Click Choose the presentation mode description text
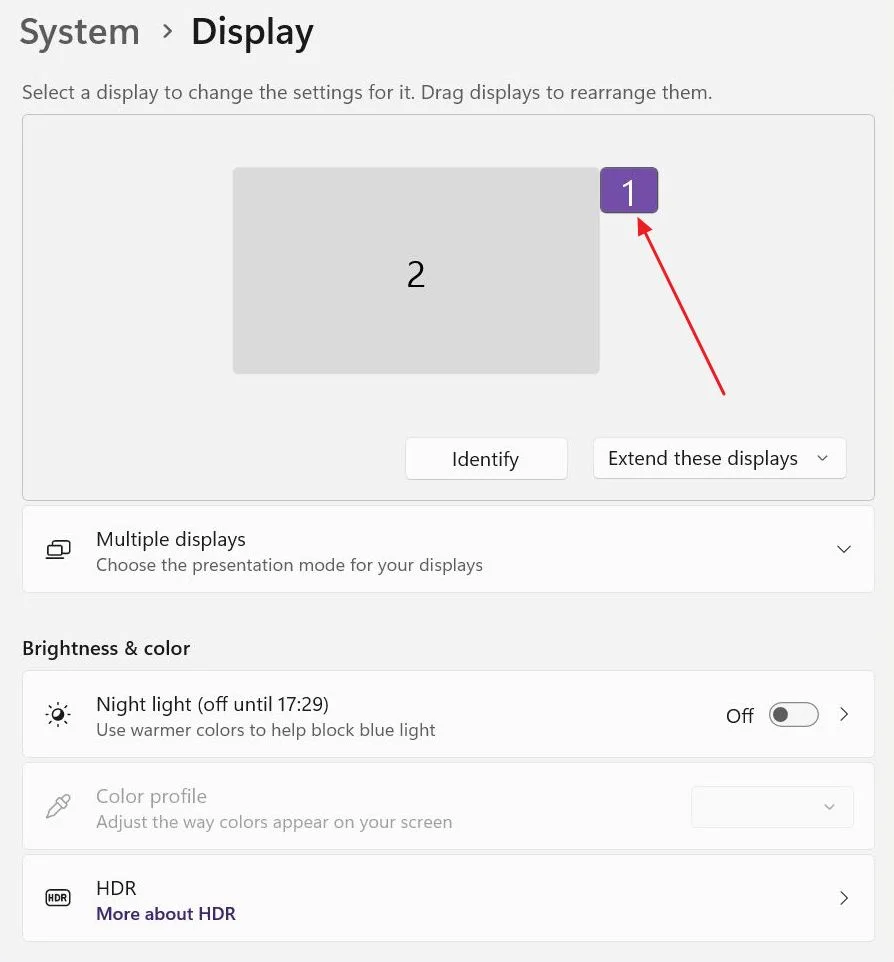Image resolution: width=894 pixels, height=962 pixels. point(289,565)
